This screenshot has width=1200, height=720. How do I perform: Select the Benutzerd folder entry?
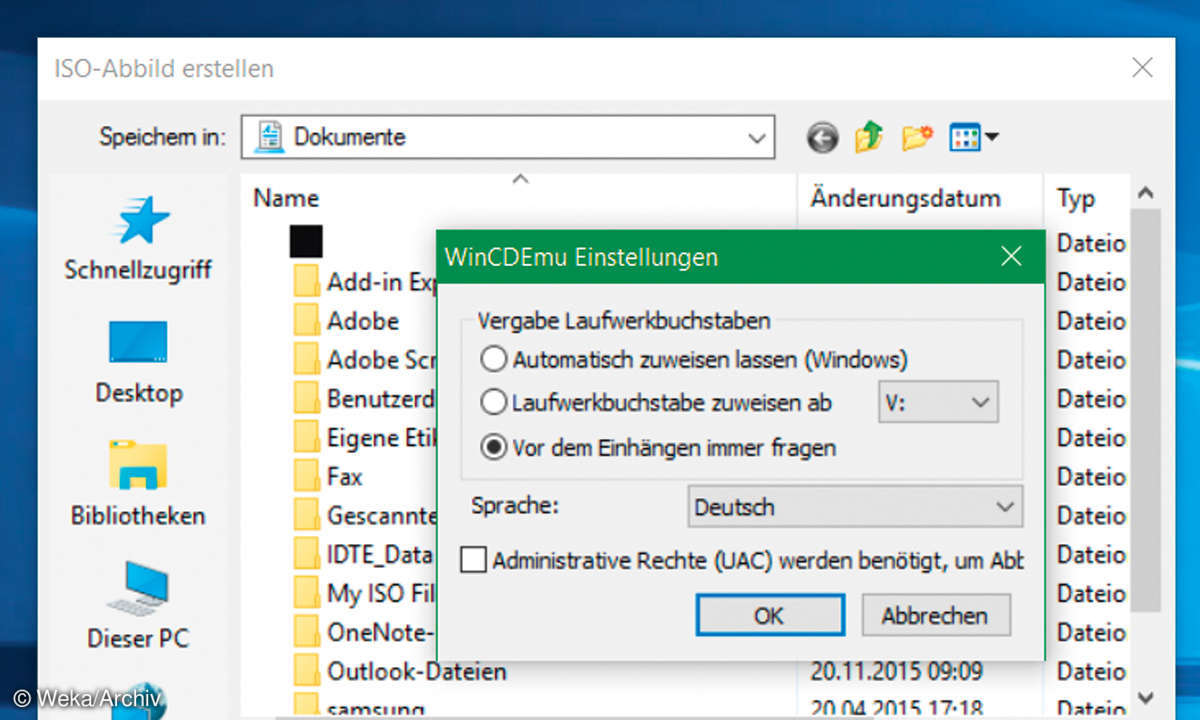coord(365,399)
